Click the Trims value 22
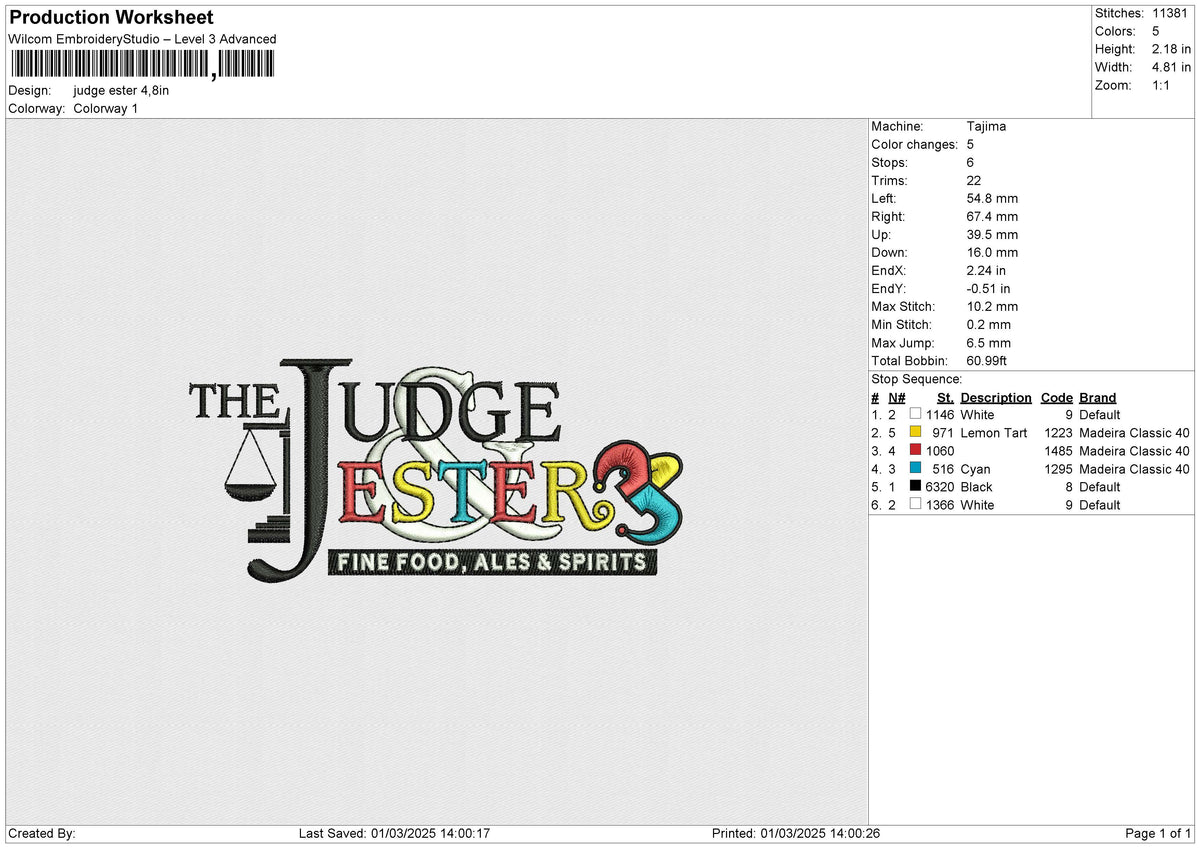1200x848 pixels. point(974,180)
